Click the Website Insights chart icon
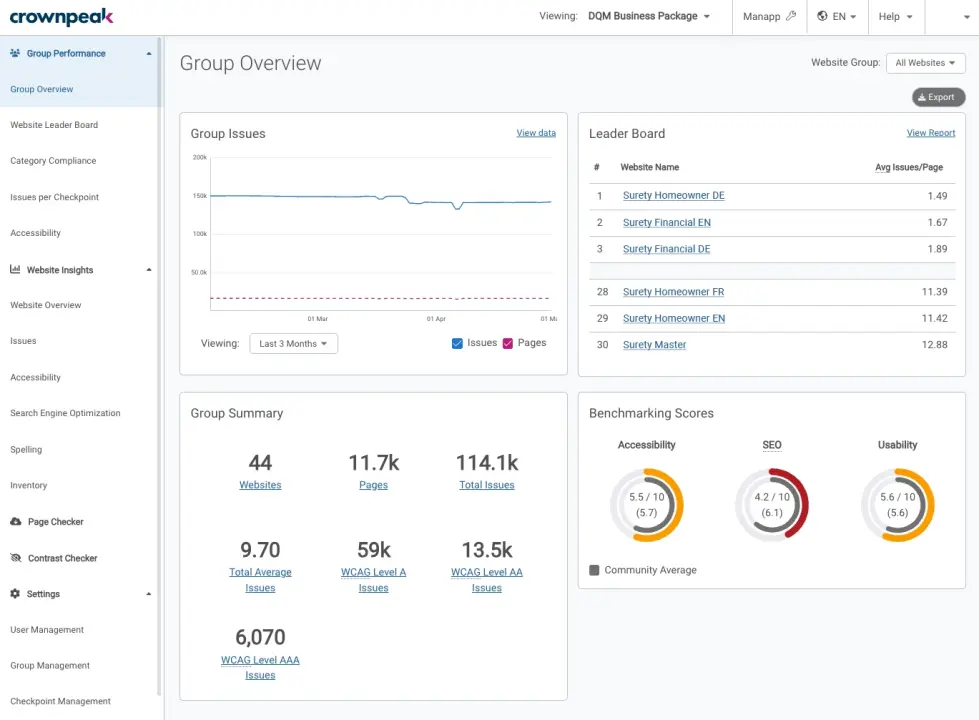 click(x=15, y=269)
